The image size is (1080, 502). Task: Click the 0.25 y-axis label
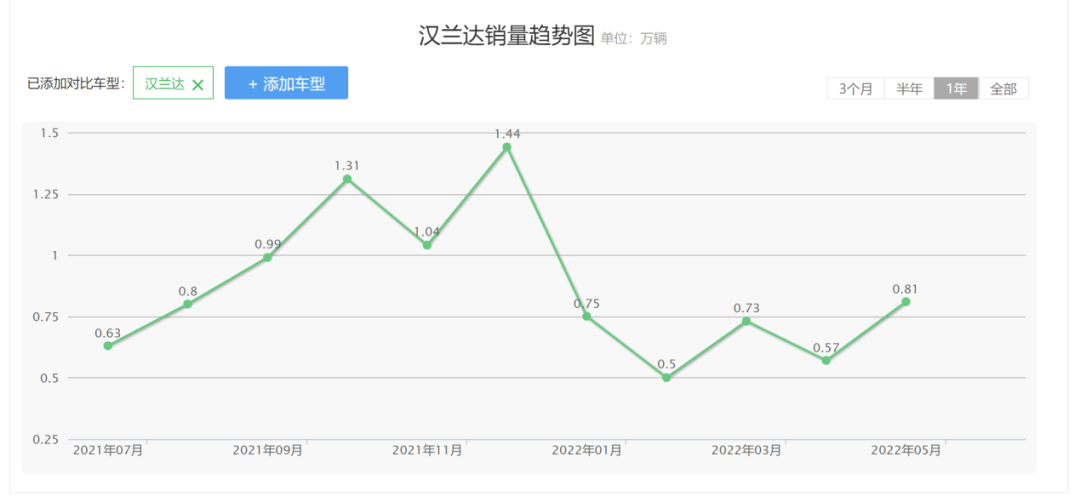click(x=45, y=439)
